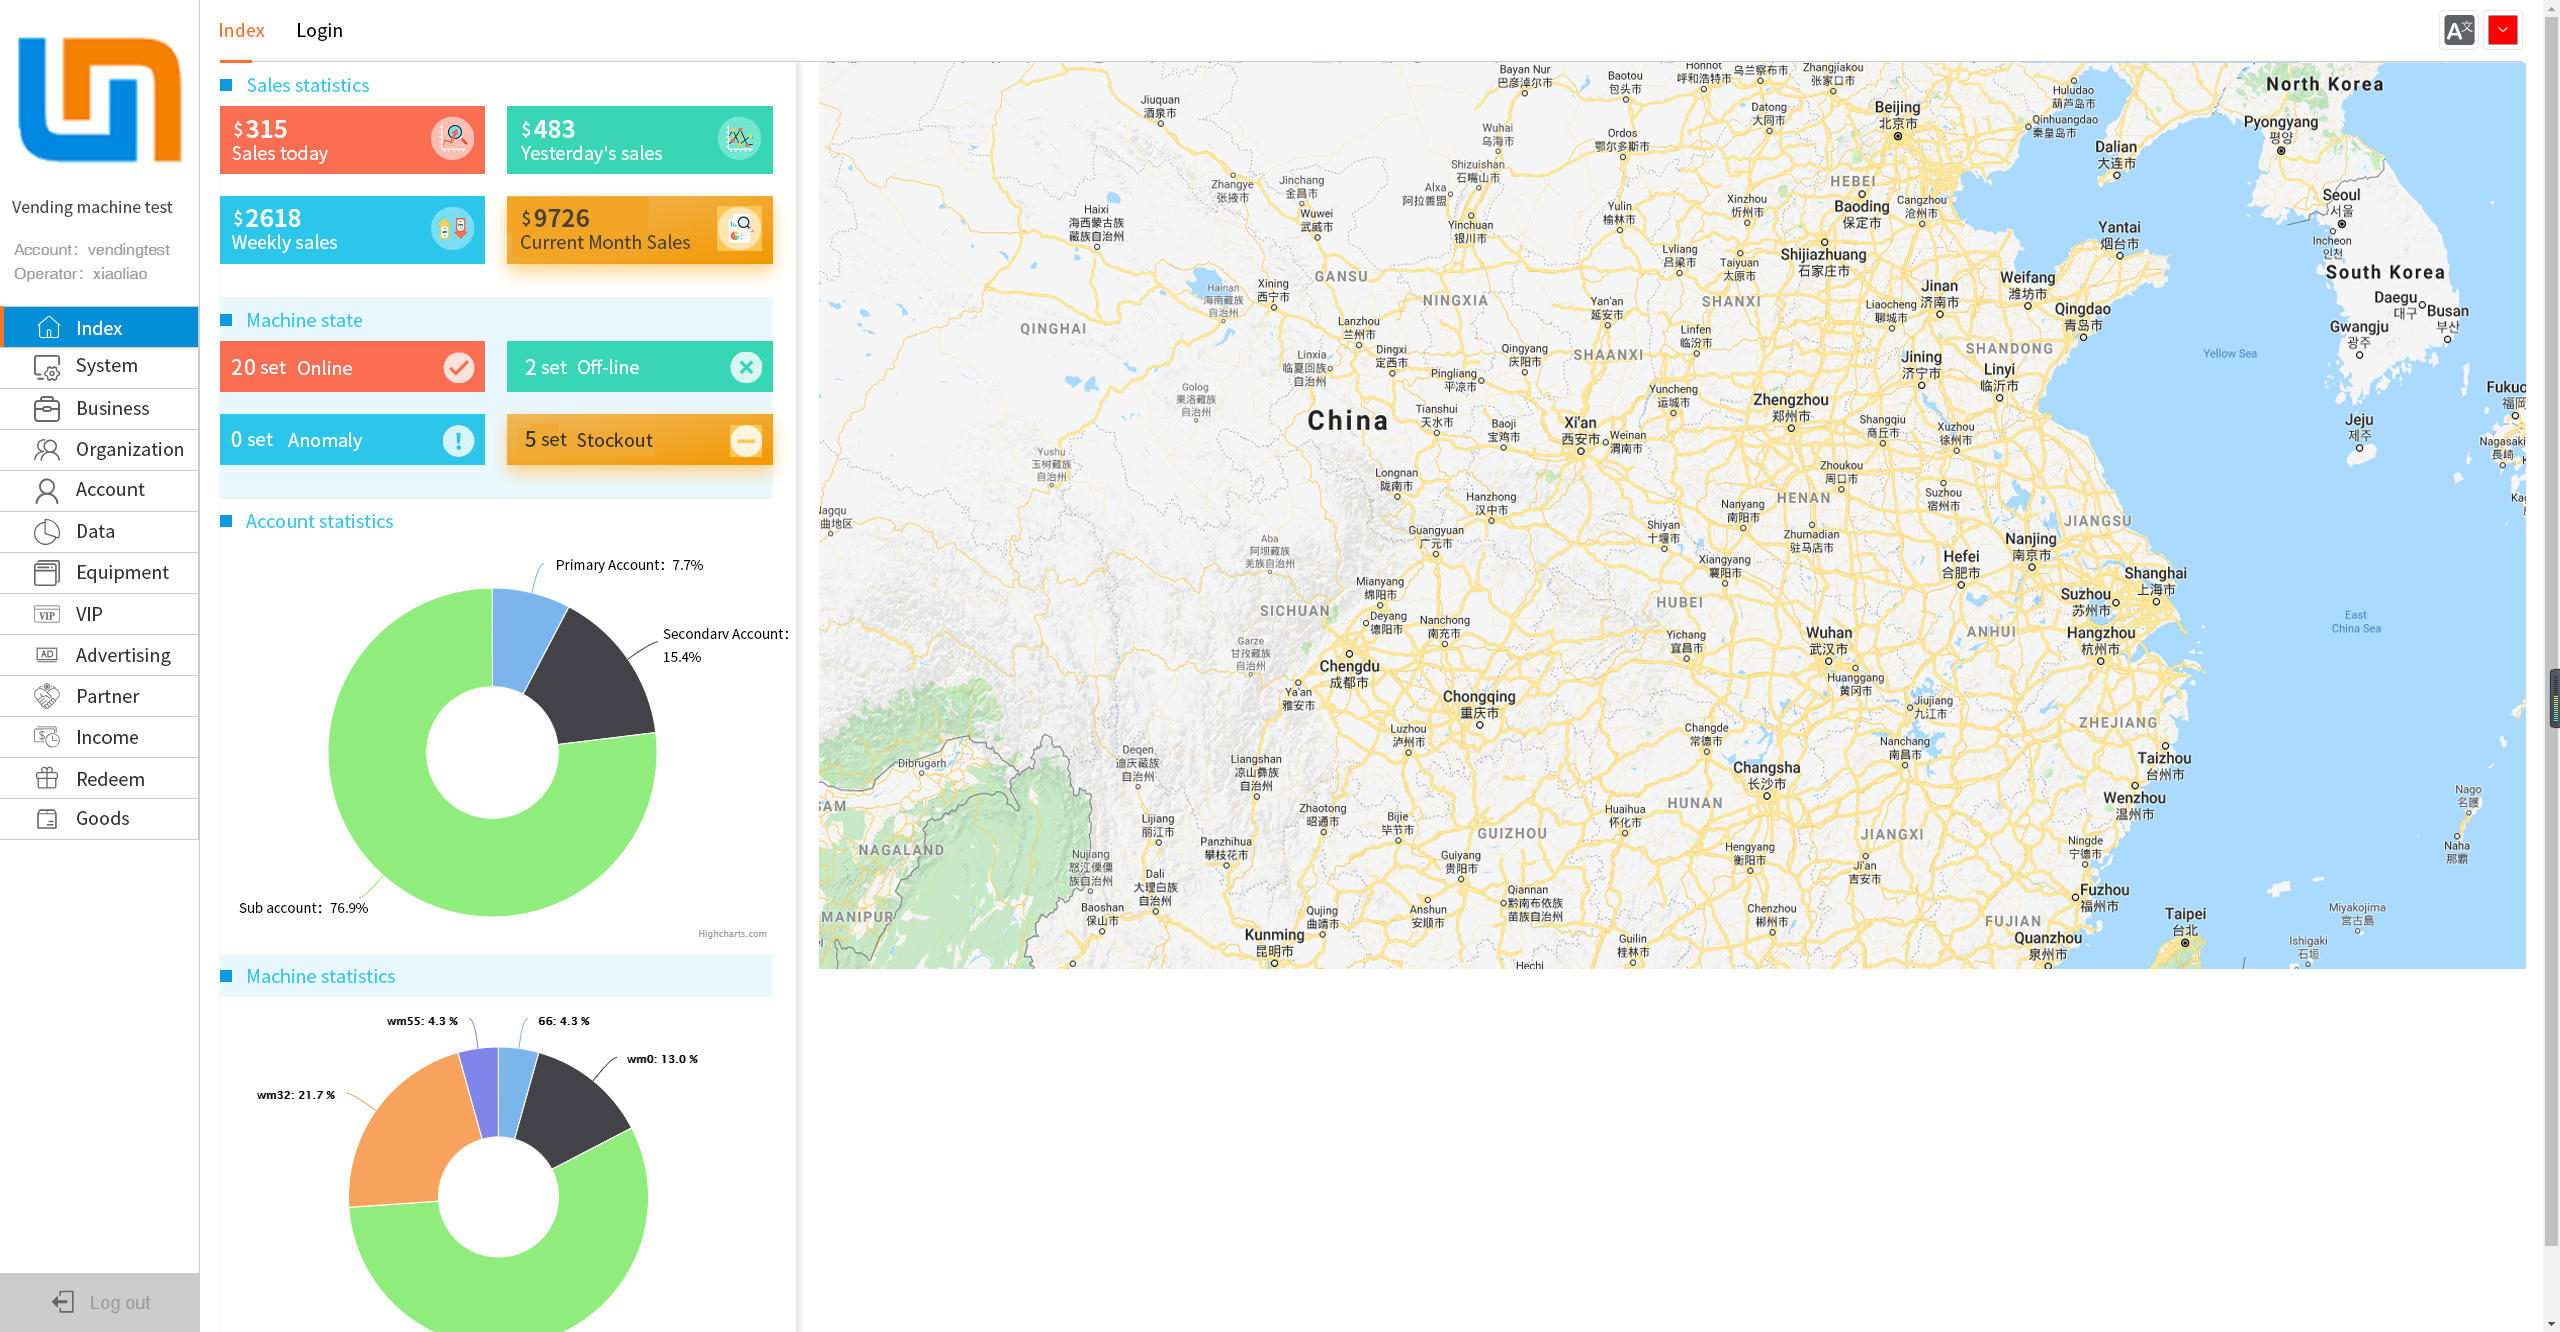Switch to the Login tab at top
Screen dimensions: 2560x1332
[x=320, y=30]
